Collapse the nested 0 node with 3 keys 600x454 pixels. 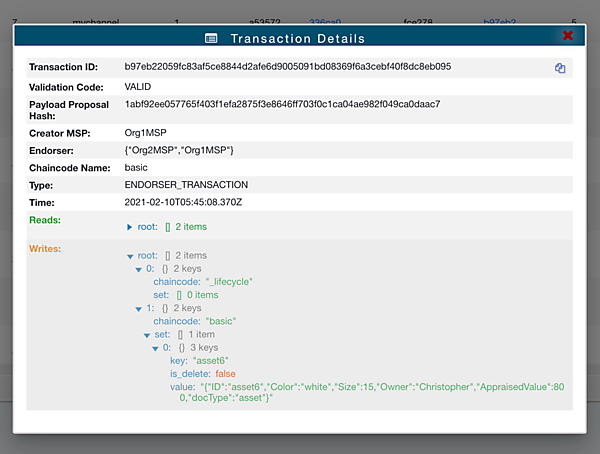(154, 347)
